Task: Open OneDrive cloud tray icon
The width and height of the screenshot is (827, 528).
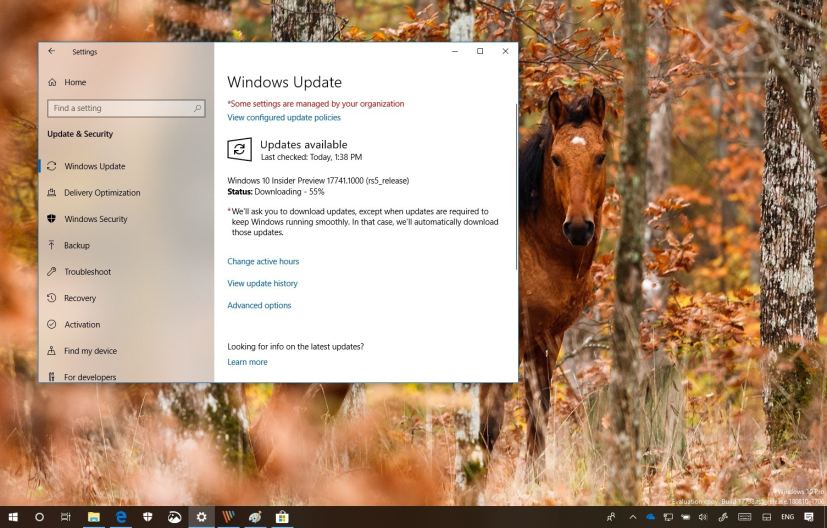Action: pyautogui.click(x=650, y=517)
